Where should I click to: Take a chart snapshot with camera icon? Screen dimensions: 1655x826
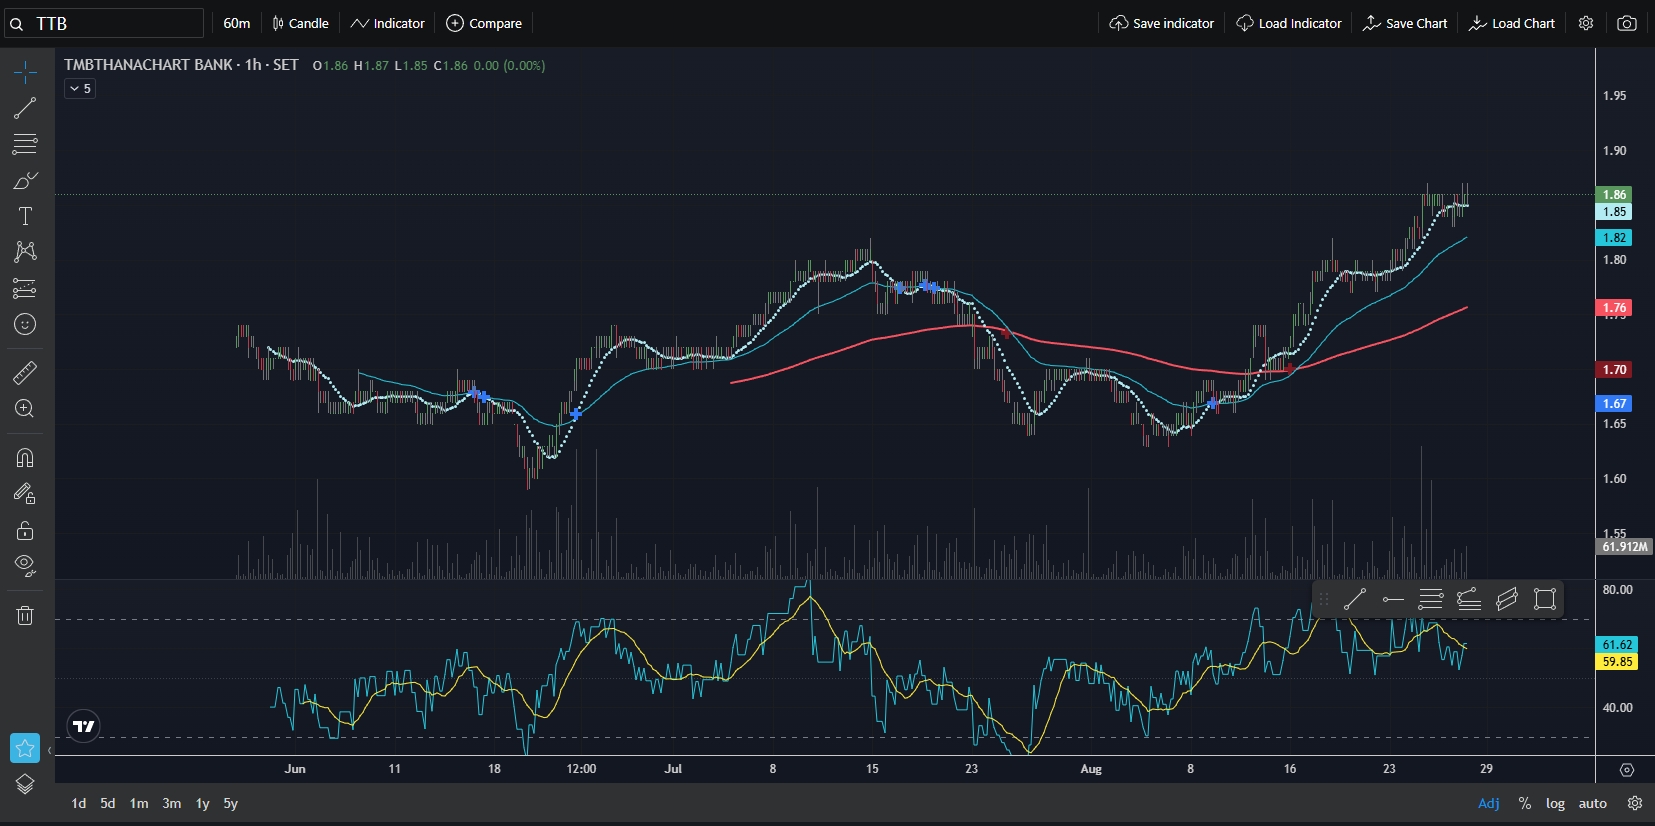coord(1627,23)
